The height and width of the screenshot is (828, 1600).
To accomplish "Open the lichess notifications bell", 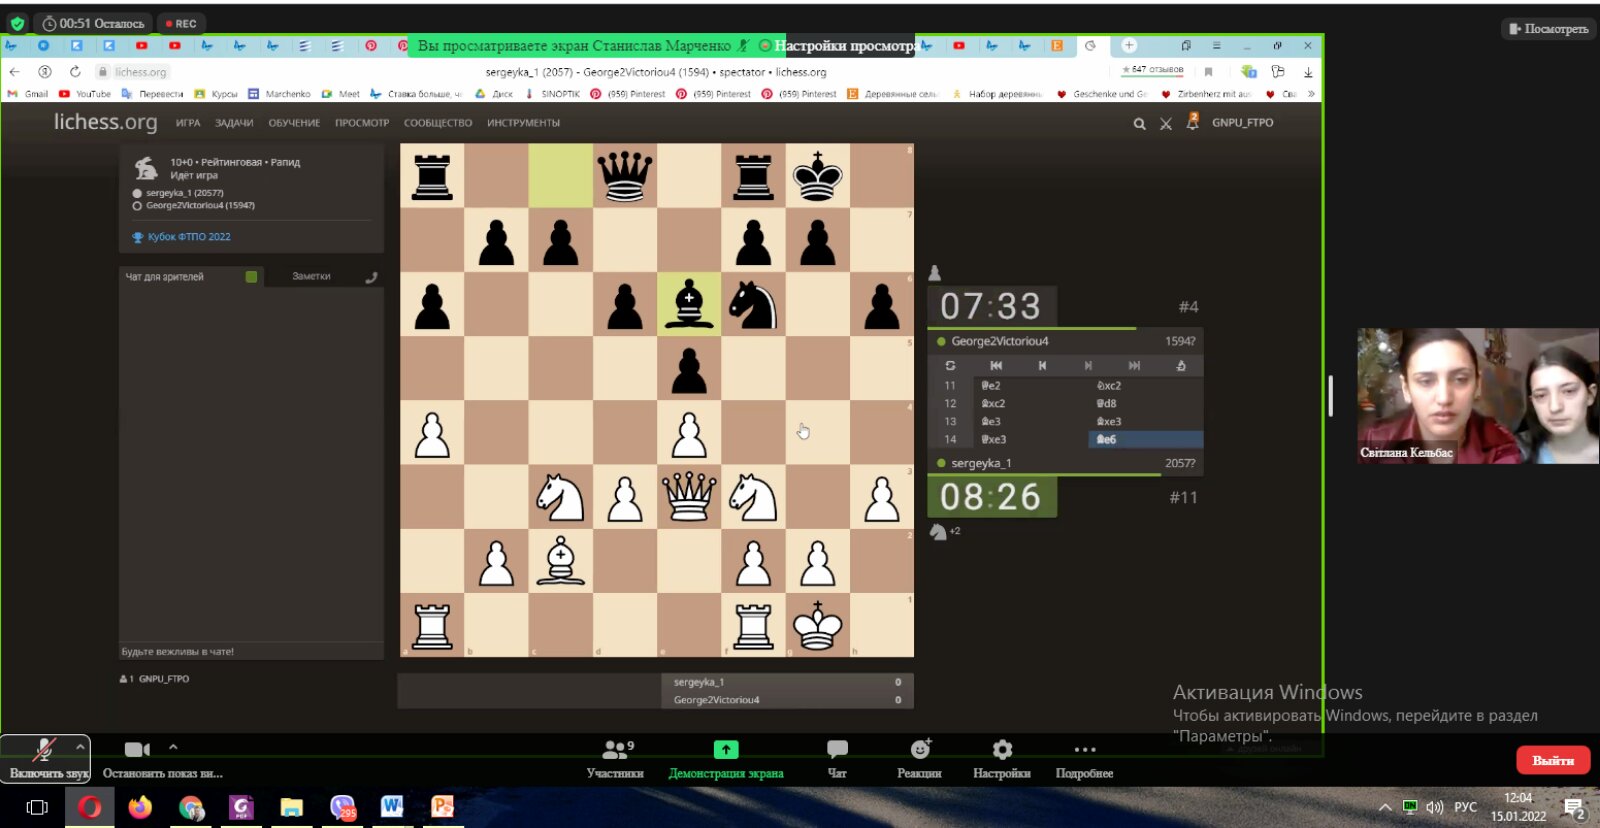I will (1192, 122).
